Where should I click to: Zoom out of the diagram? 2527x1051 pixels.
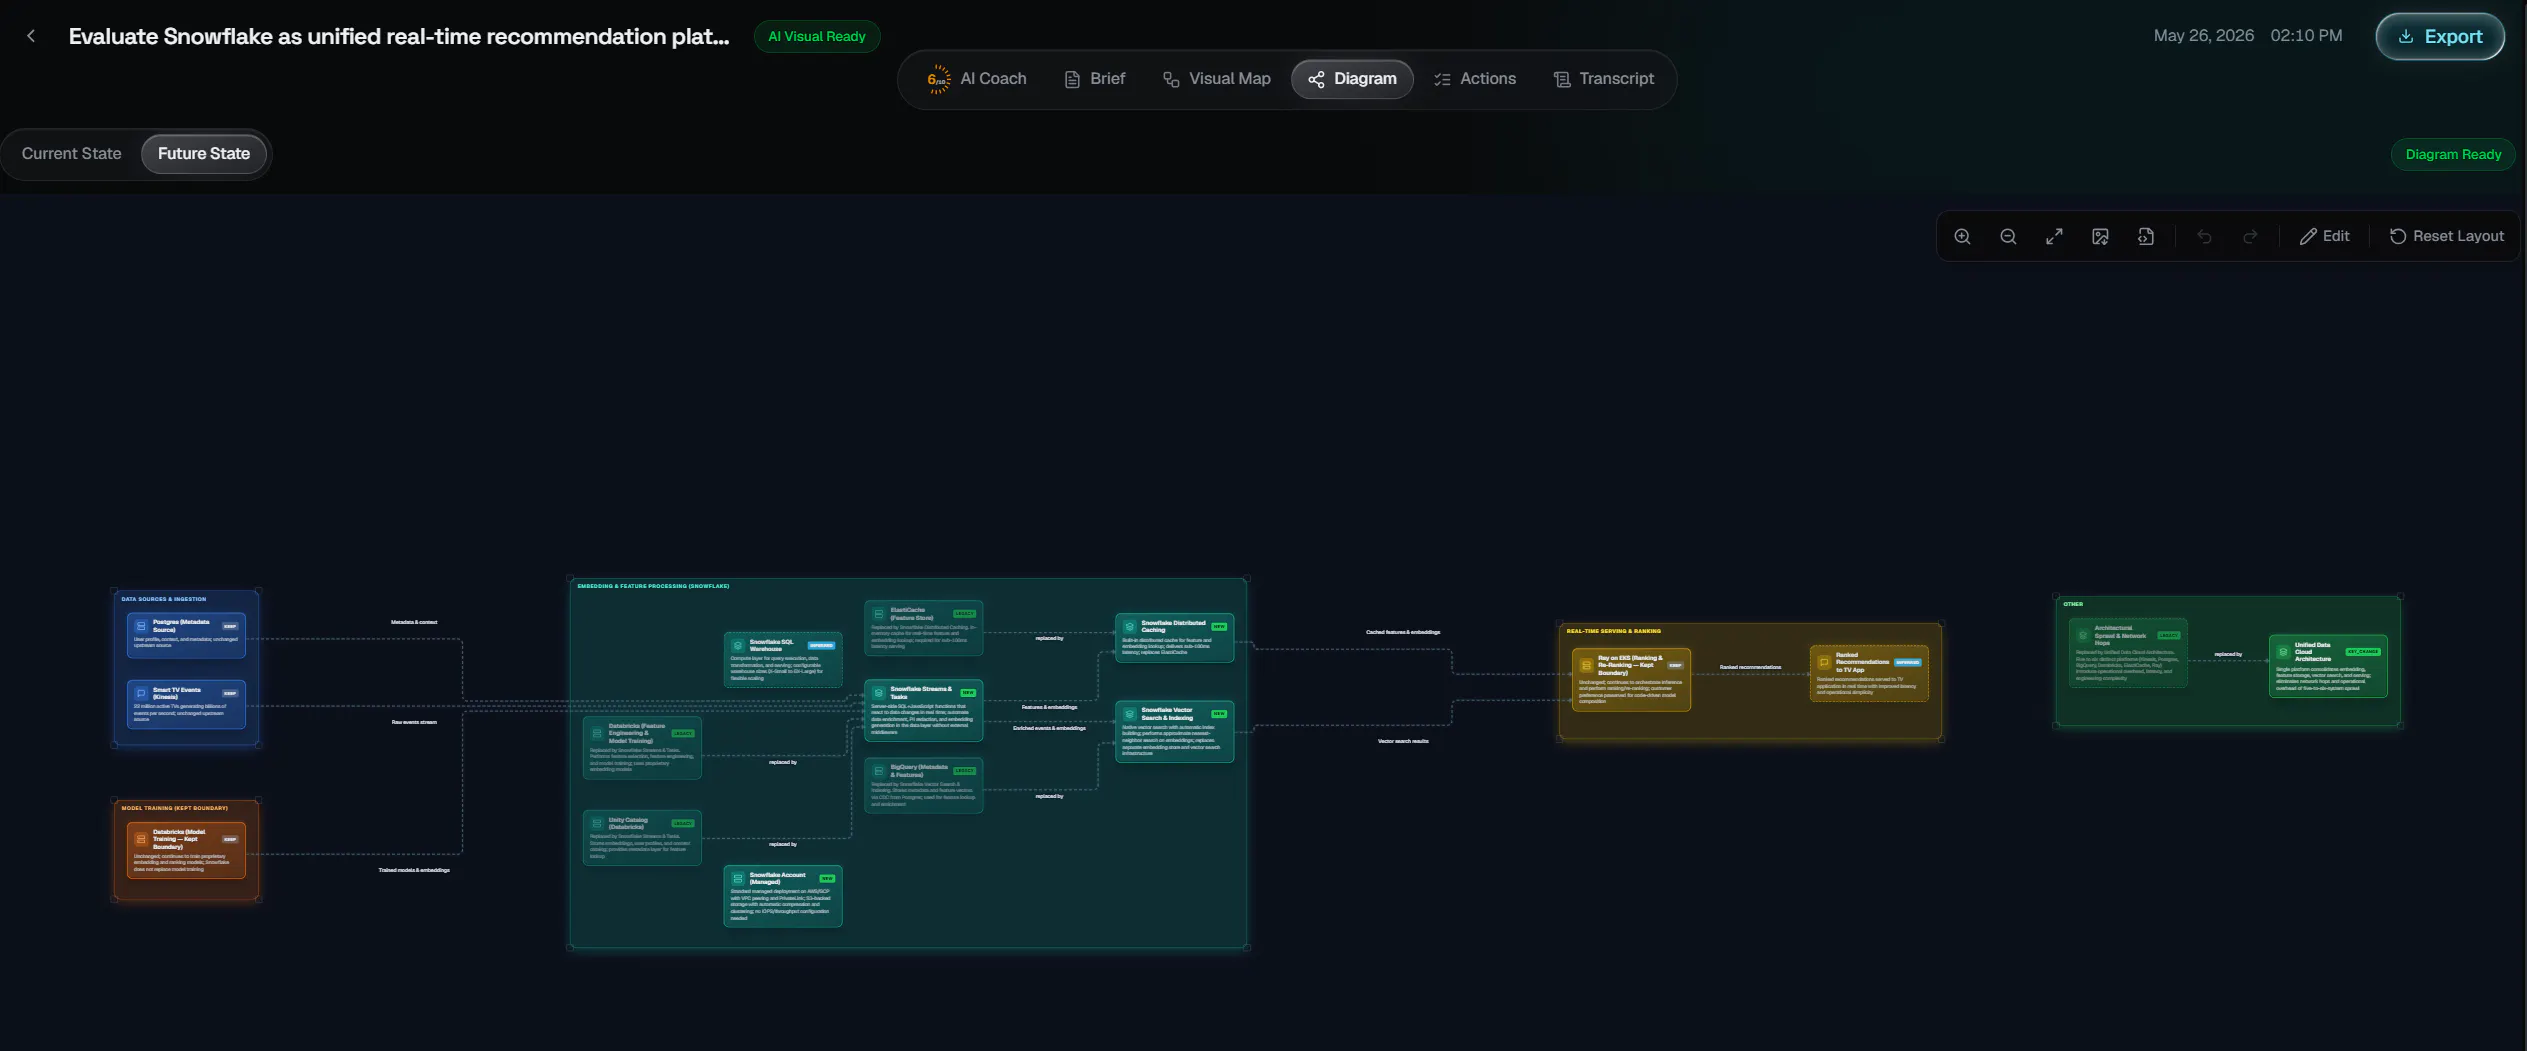click(2008, 237)
